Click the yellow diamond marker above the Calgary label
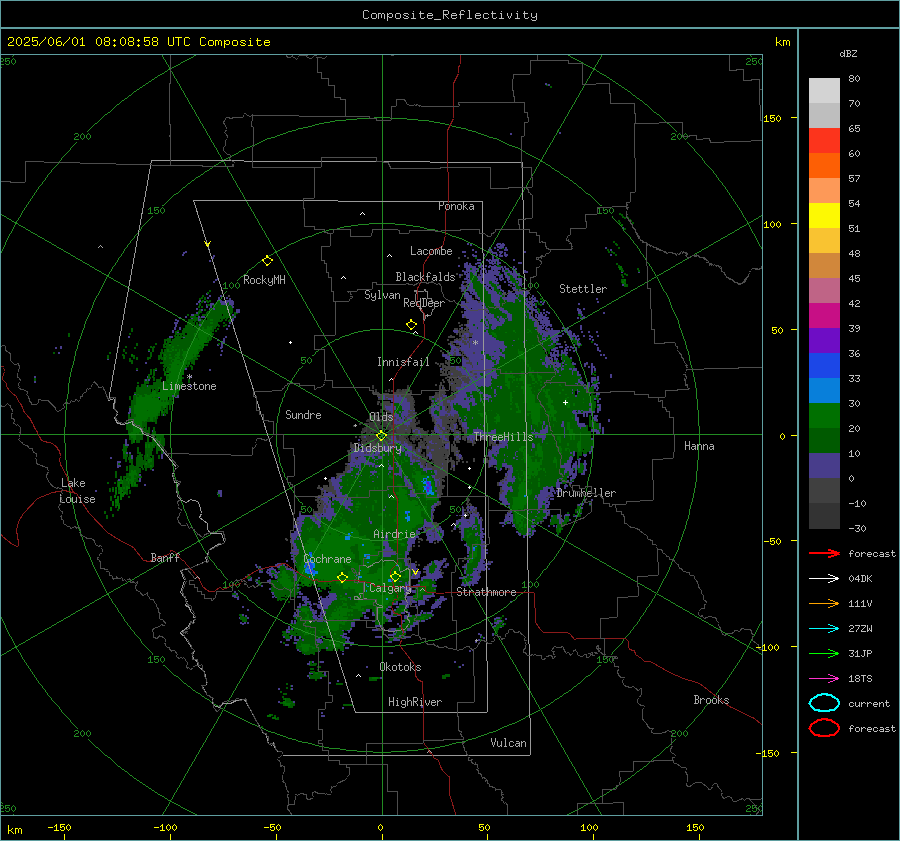The height and width of the screenshot is (841, 900). (395, 576)
